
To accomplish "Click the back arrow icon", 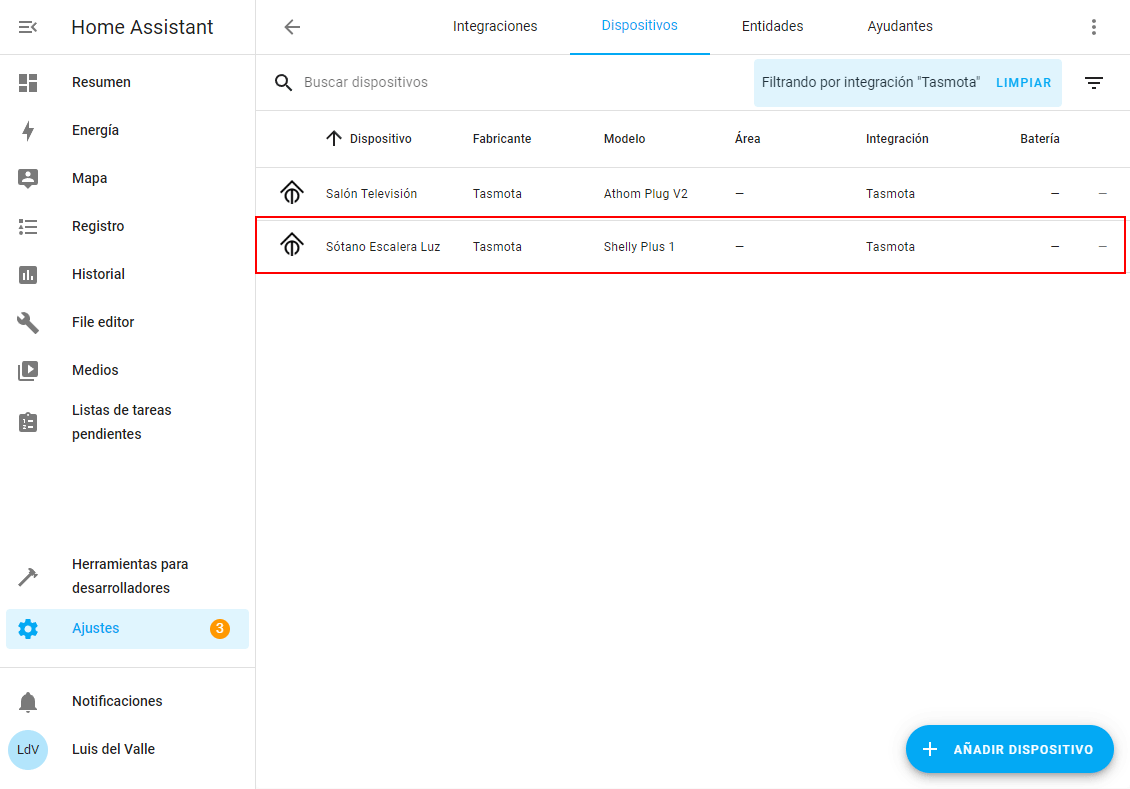I will coord(292,27).
